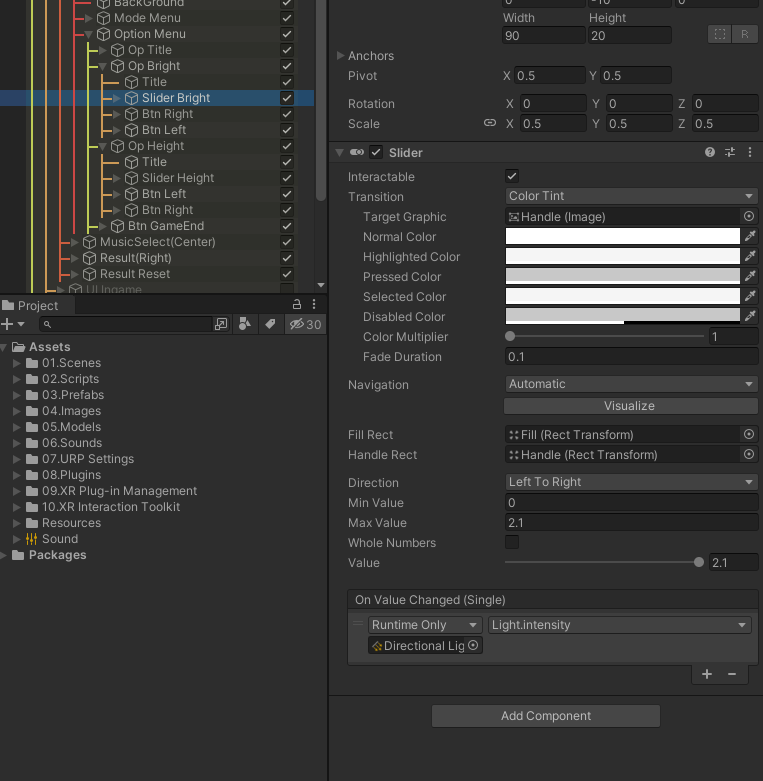
Task: Click the Project search field
Action: (126, 324)
